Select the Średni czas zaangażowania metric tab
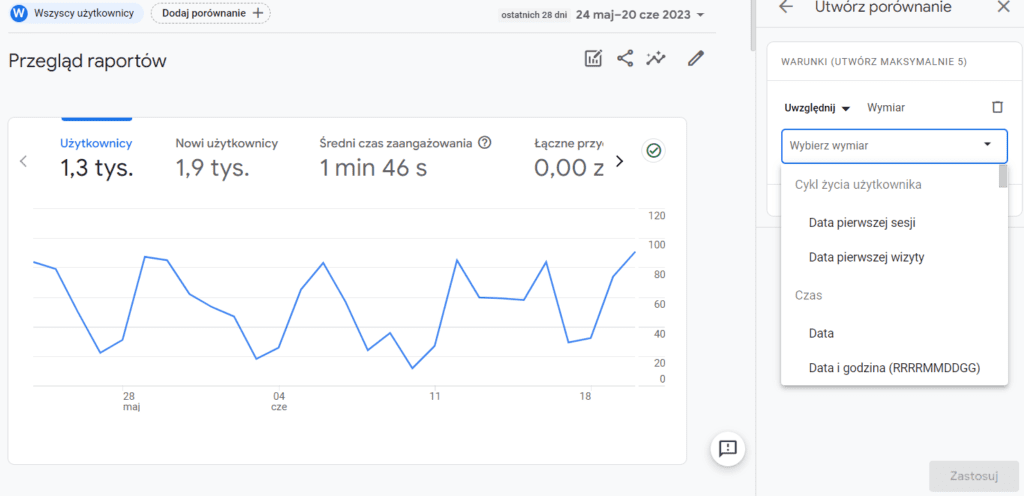Image resolution: width=1024 pixels, height=496 pixels. pos(405,157)
